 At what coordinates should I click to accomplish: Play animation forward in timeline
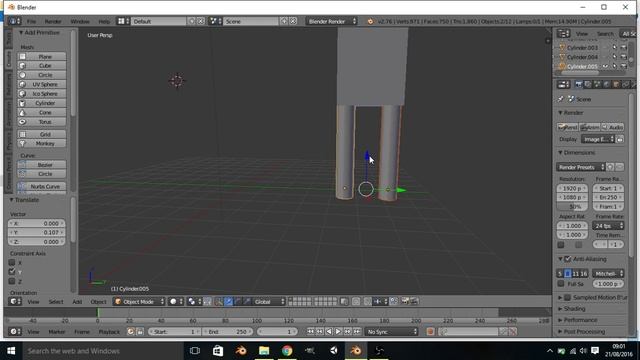[338, 332]
